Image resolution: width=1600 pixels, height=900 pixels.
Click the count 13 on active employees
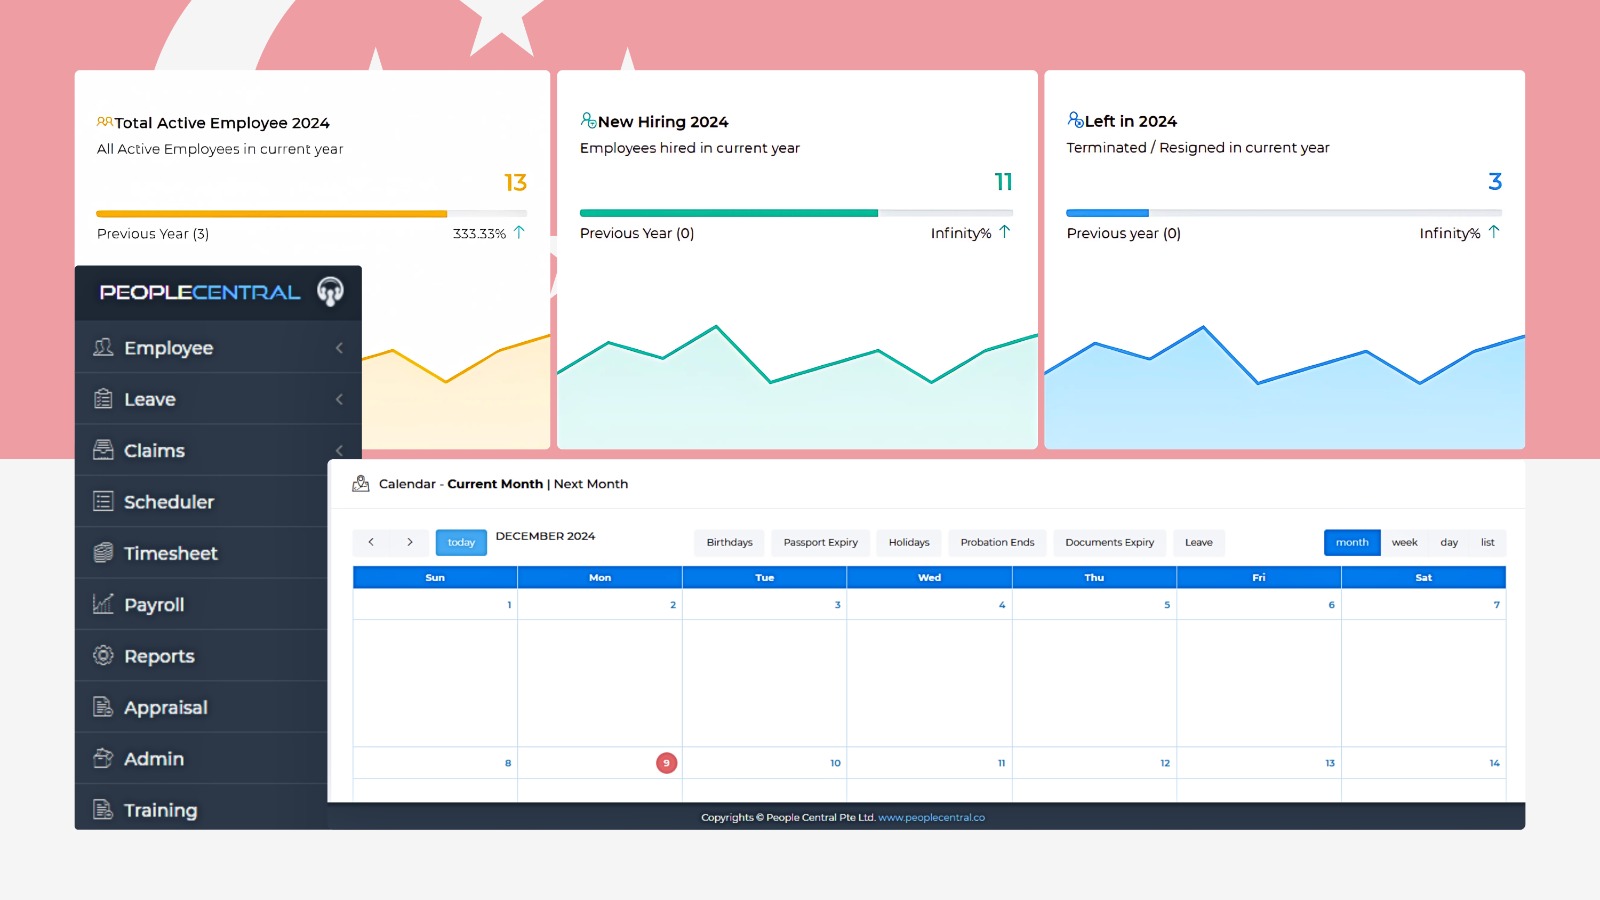pos(515,183)
